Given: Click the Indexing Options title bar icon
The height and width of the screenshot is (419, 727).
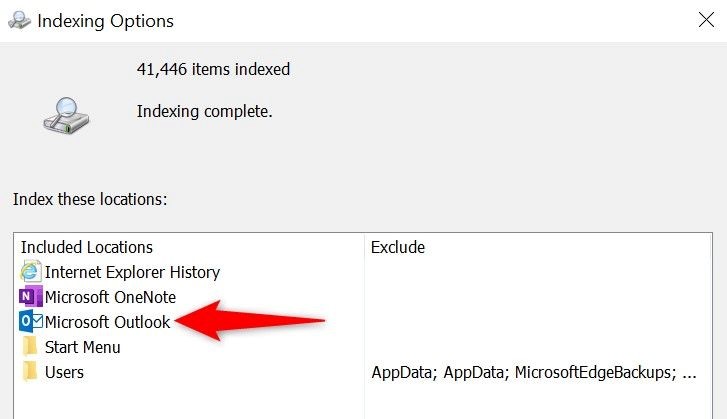Looking at the screenshot, I should point(19,20).
